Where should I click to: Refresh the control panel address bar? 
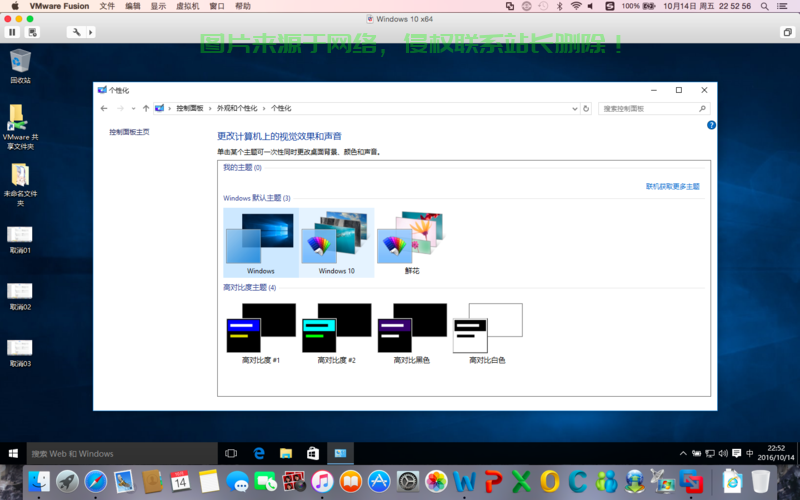point(586,108)
